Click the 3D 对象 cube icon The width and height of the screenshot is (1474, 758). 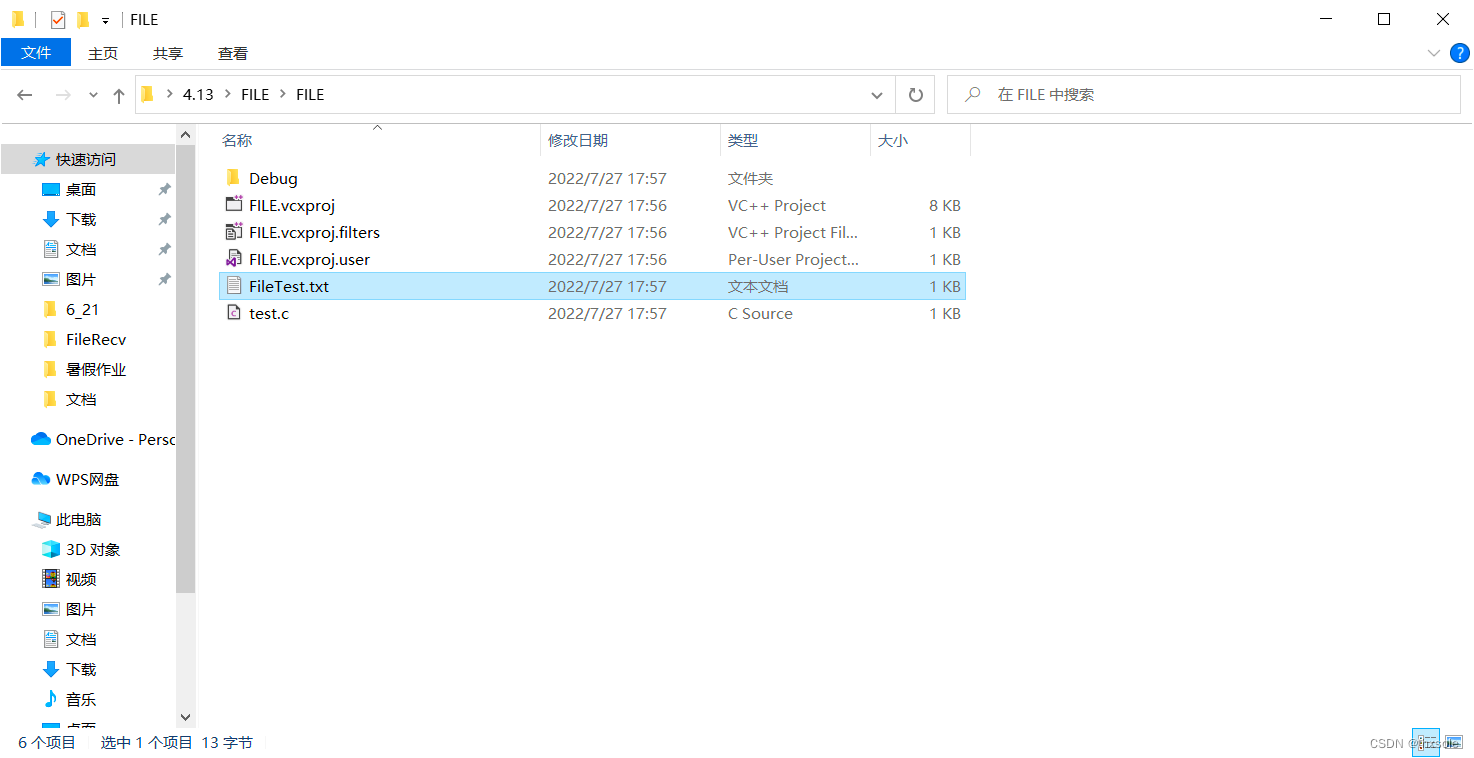point(51,549)
